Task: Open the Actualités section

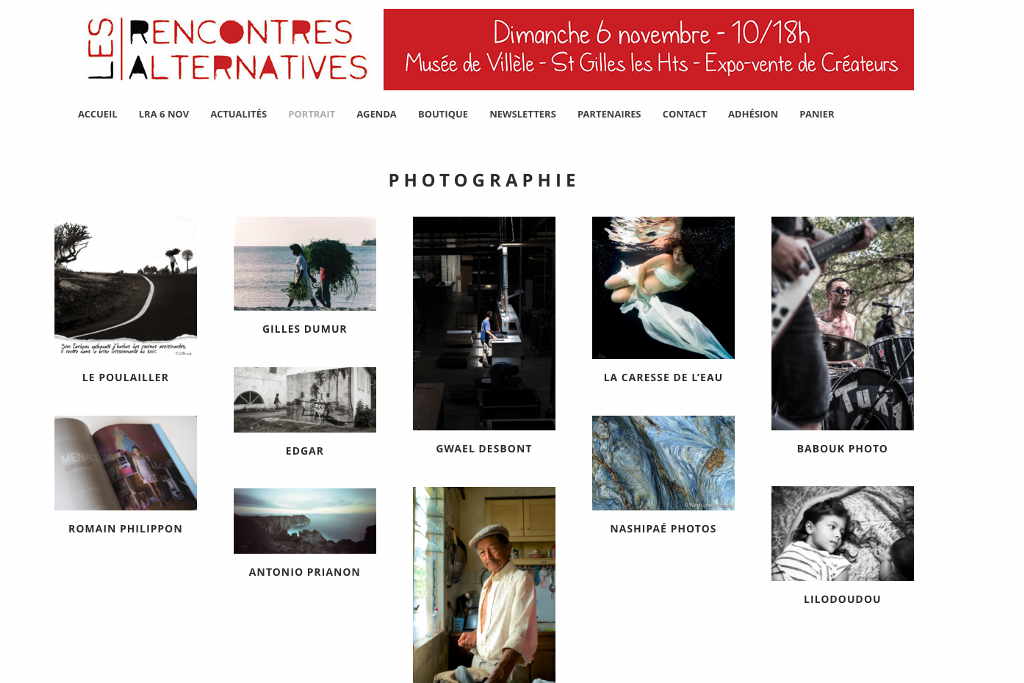Action: 238,114
